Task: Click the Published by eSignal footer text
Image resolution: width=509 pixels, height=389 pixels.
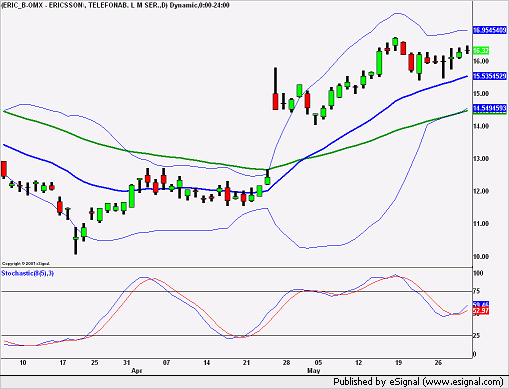Action: (418, 382)
